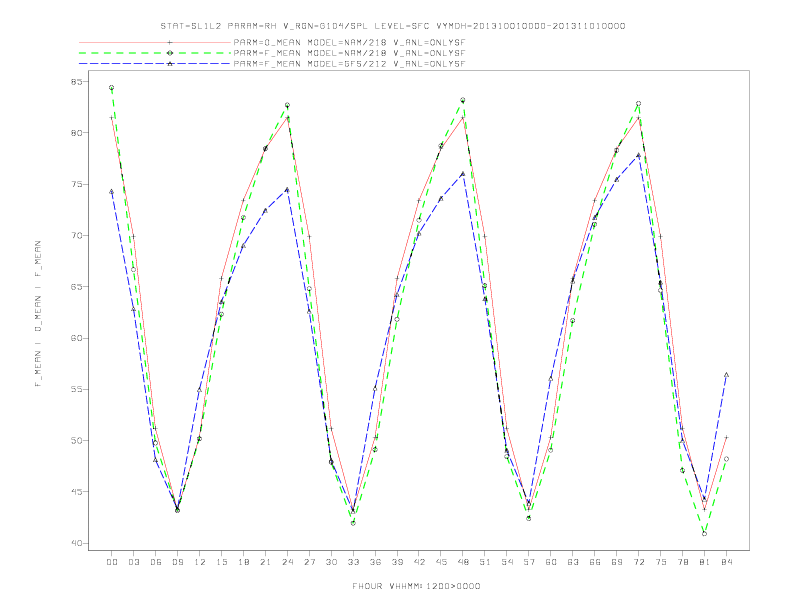The width and height of the screenshot is (792, 612).
Task: Click x-axis tick label 69
Action: pyautogui.click(x=617, y=562)
